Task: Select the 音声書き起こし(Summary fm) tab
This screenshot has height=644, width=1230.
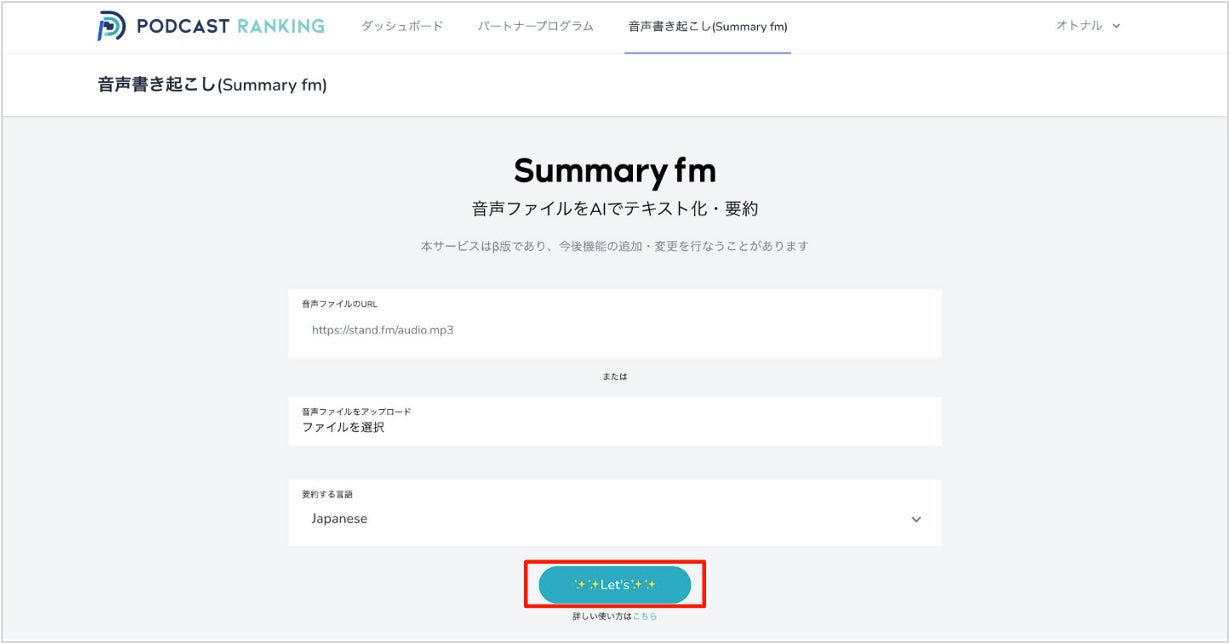Action: pyautogui.click(x=708, y=26)
